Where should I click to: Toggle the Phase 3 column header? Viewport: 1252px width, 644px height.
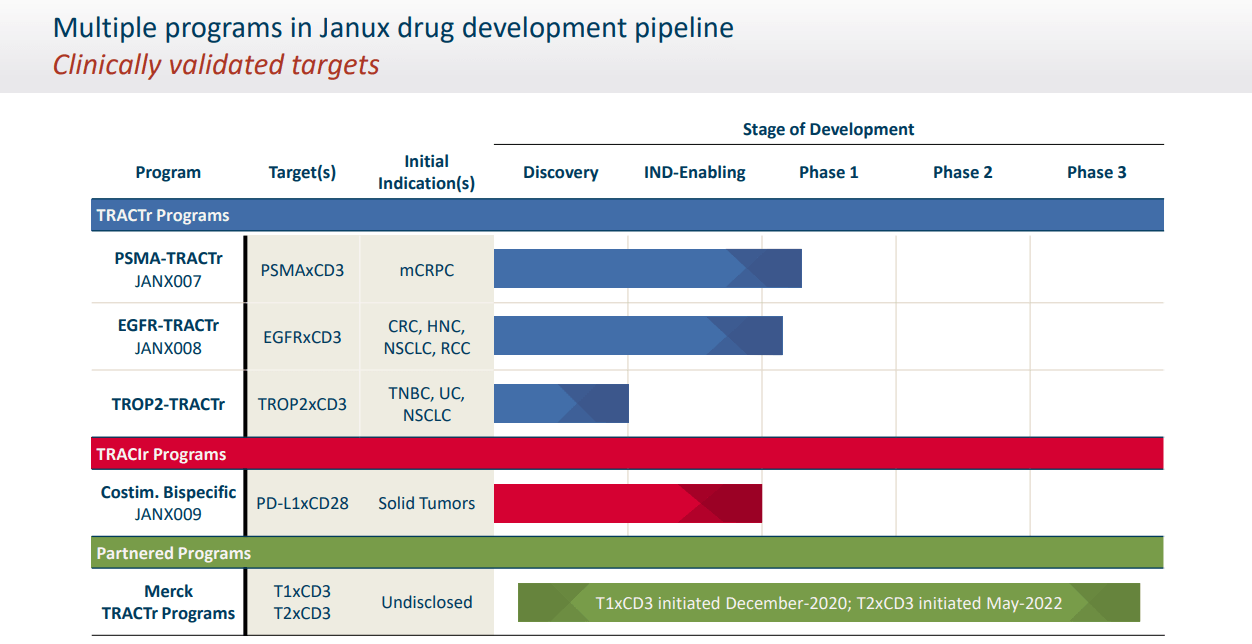(1096, 171)
